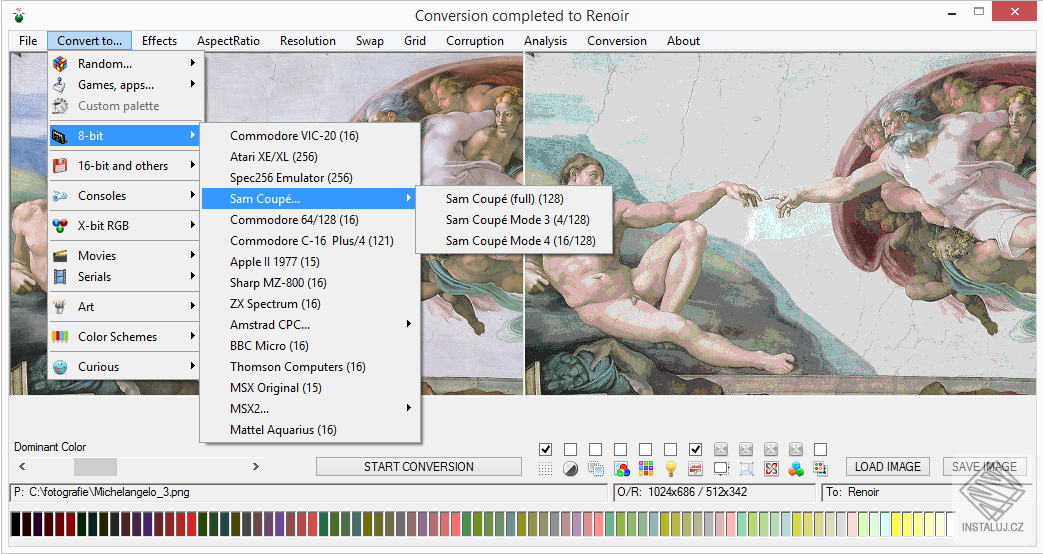This screenshot has width=1043, height=554.
Task: Select Sam Coupé Mode 3 (4/128)
Action: tap(517, 220)
